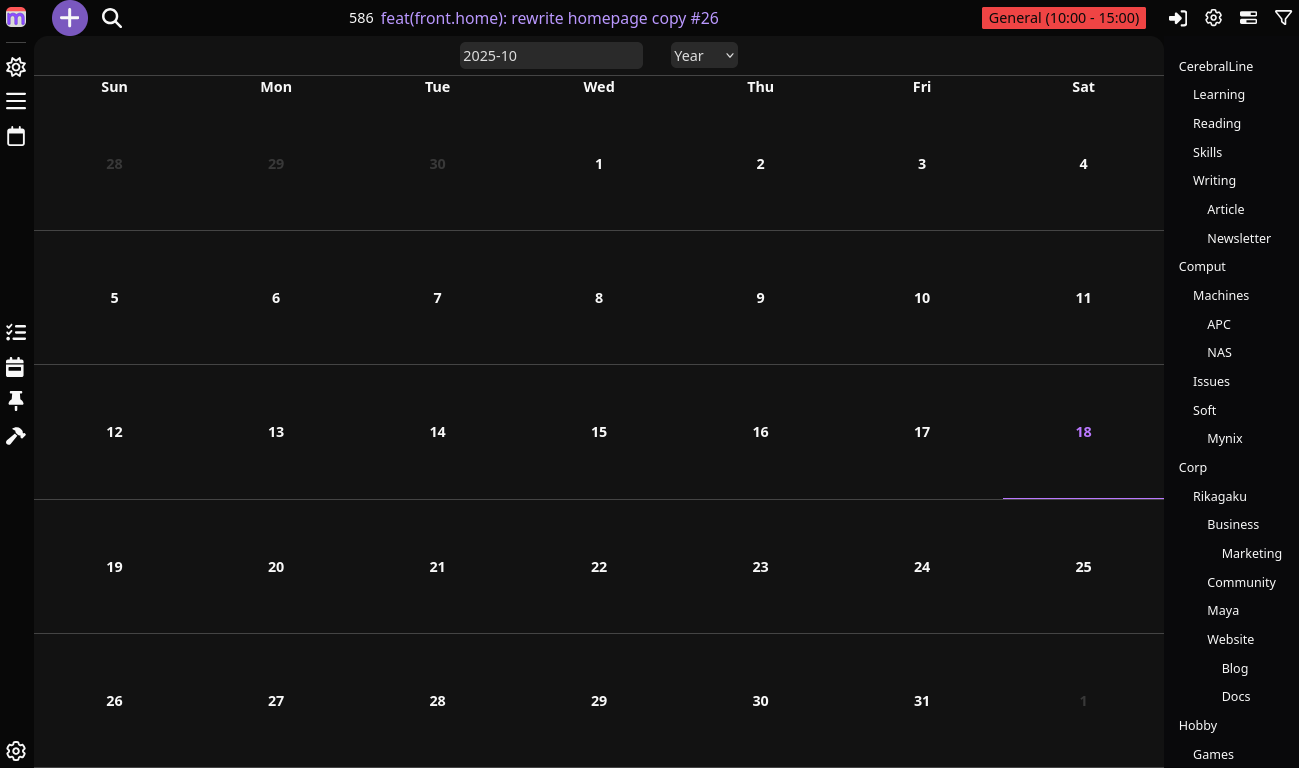Click the login arrow icon in top bar

pyautogui.click(x=1178, y=18)
